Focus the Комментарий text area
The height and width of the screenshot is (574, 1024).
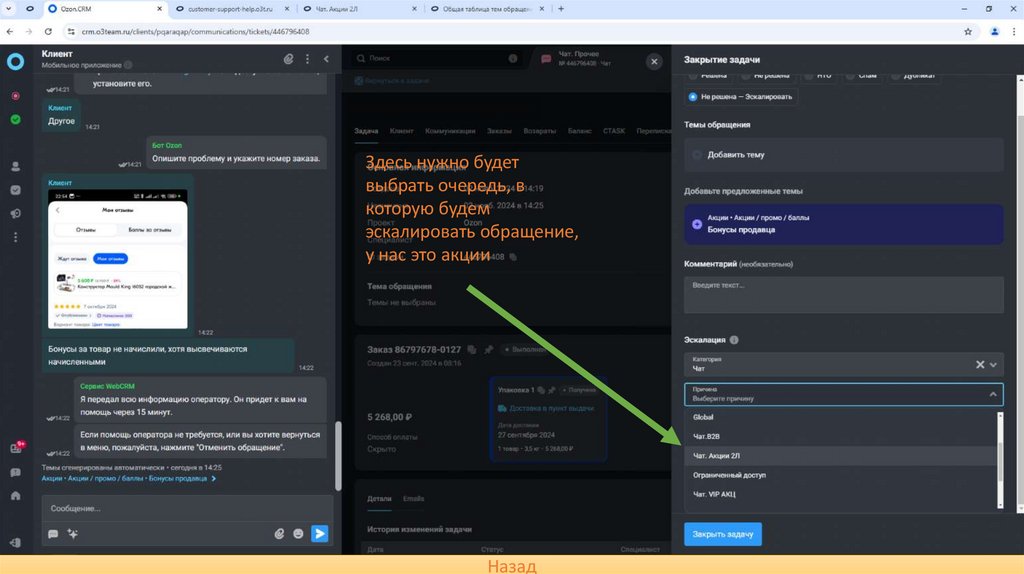point(844,295)
